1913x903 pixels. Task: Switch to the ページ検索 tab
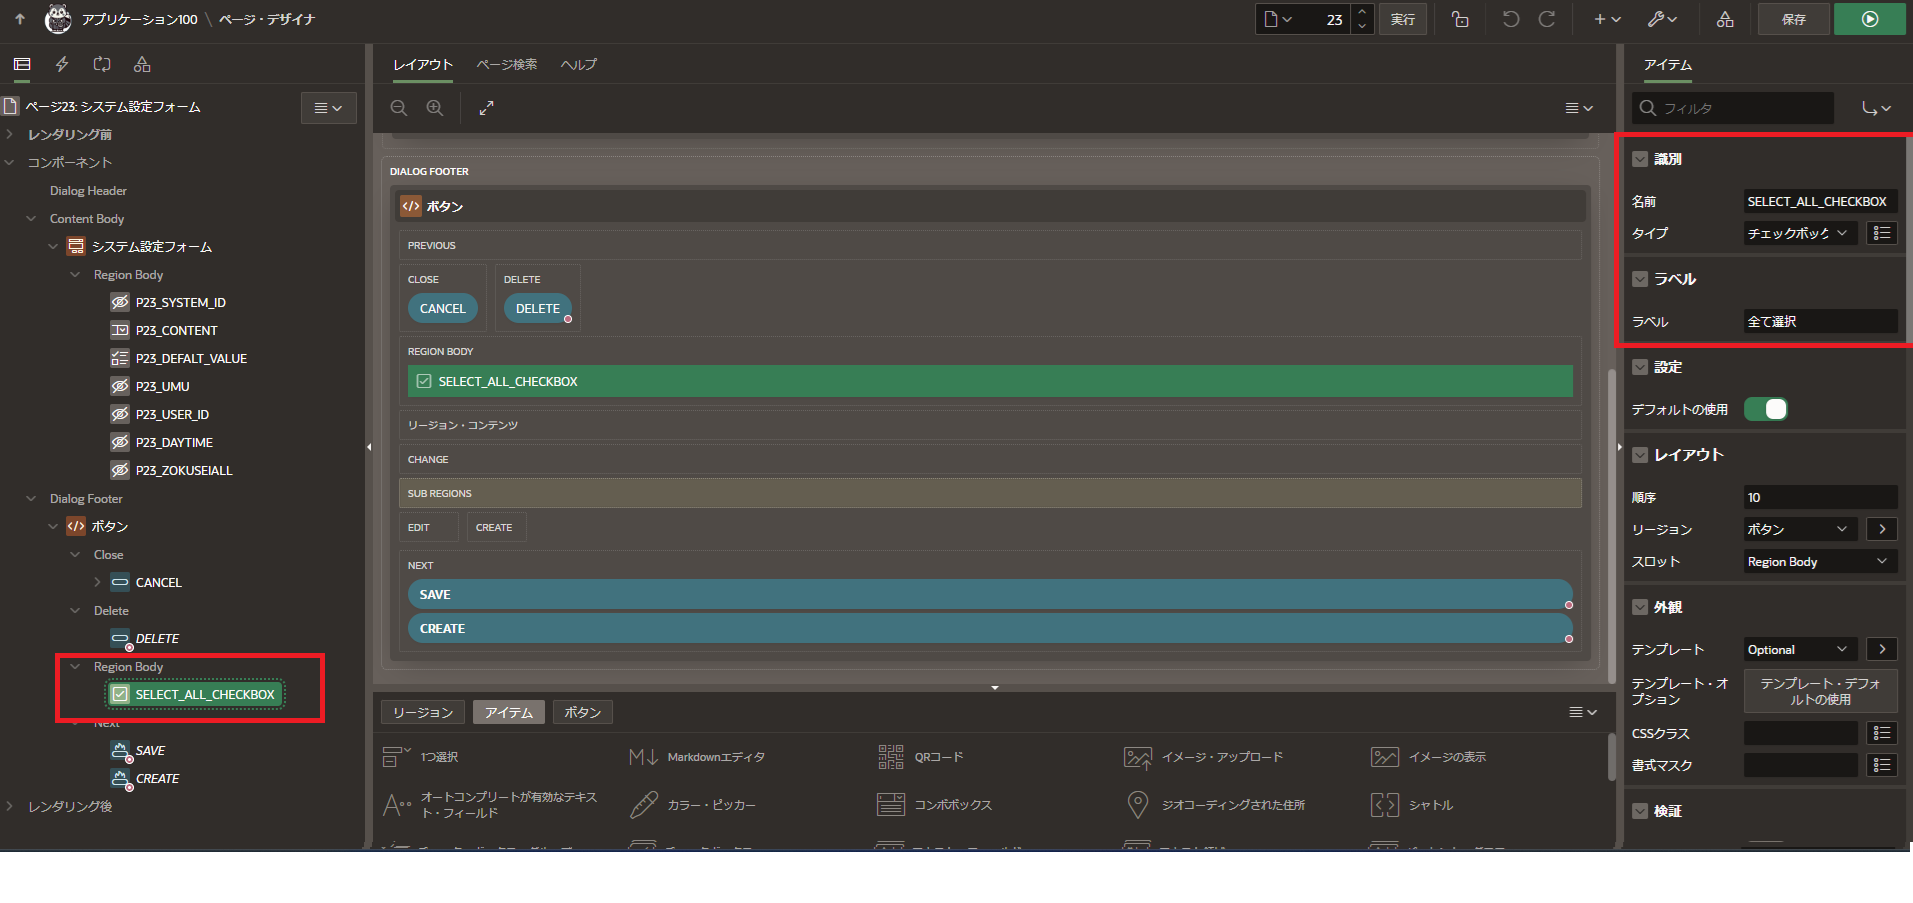pos(507,64)
